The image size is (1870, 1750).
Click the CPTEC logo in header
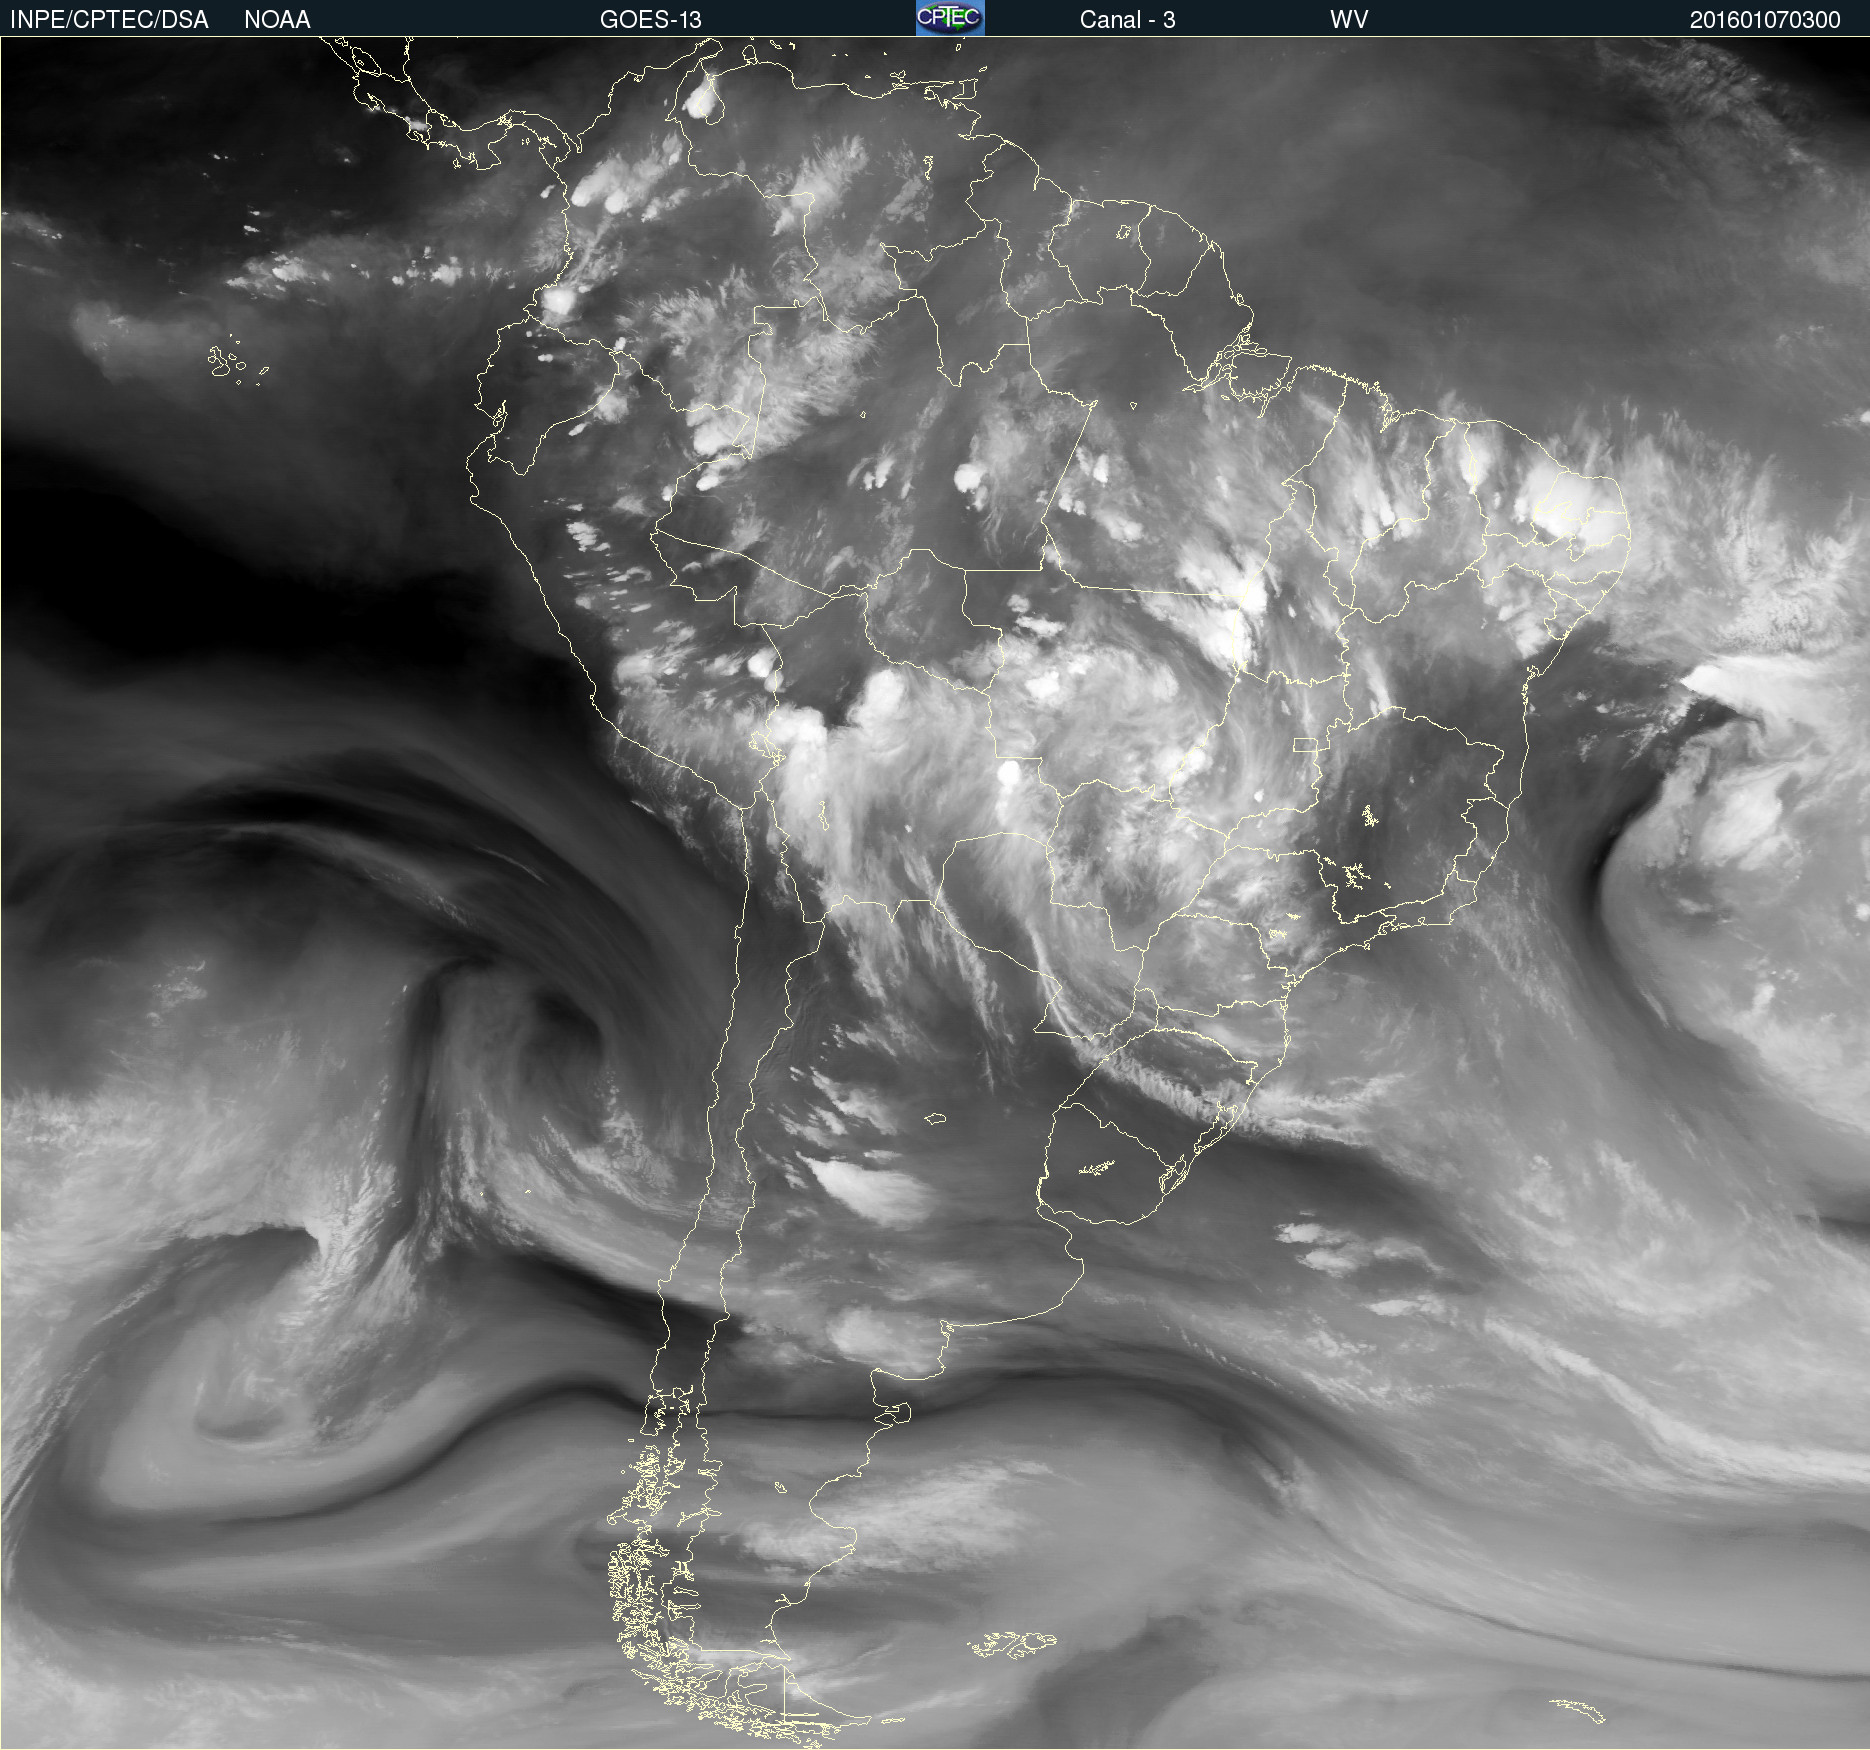950,18
